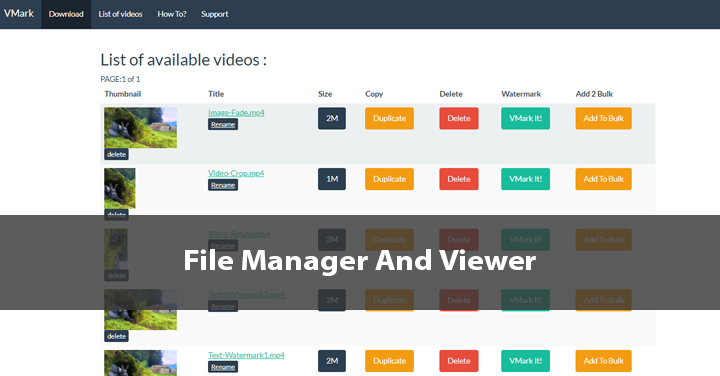Click the 2M size badge for Text-Watermark1.mp4

tap(332, 361)
